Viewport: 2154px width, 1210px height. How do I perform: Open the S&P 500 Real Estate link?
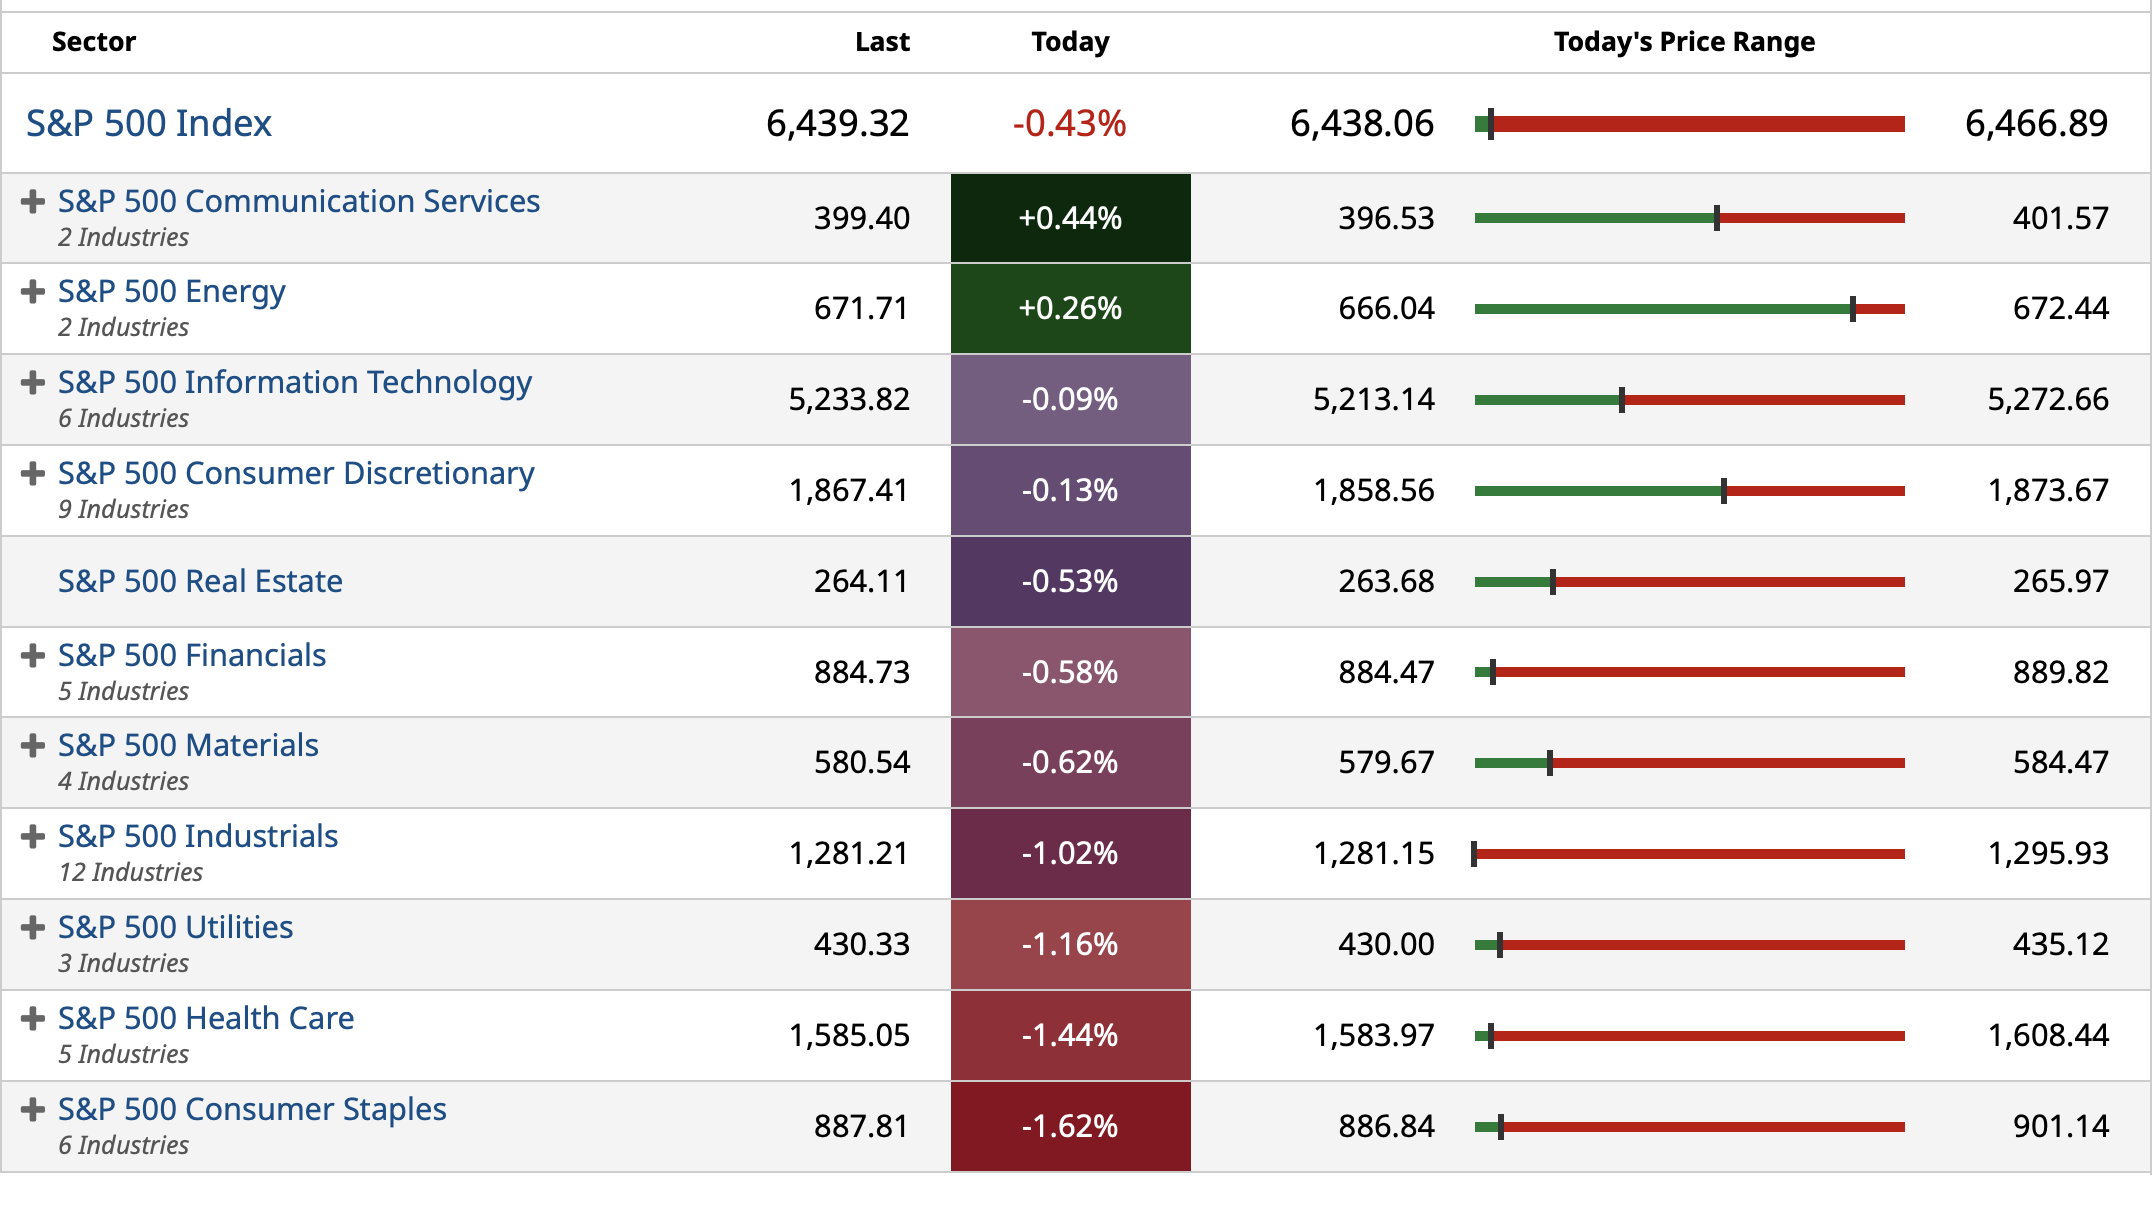[200, 581]
